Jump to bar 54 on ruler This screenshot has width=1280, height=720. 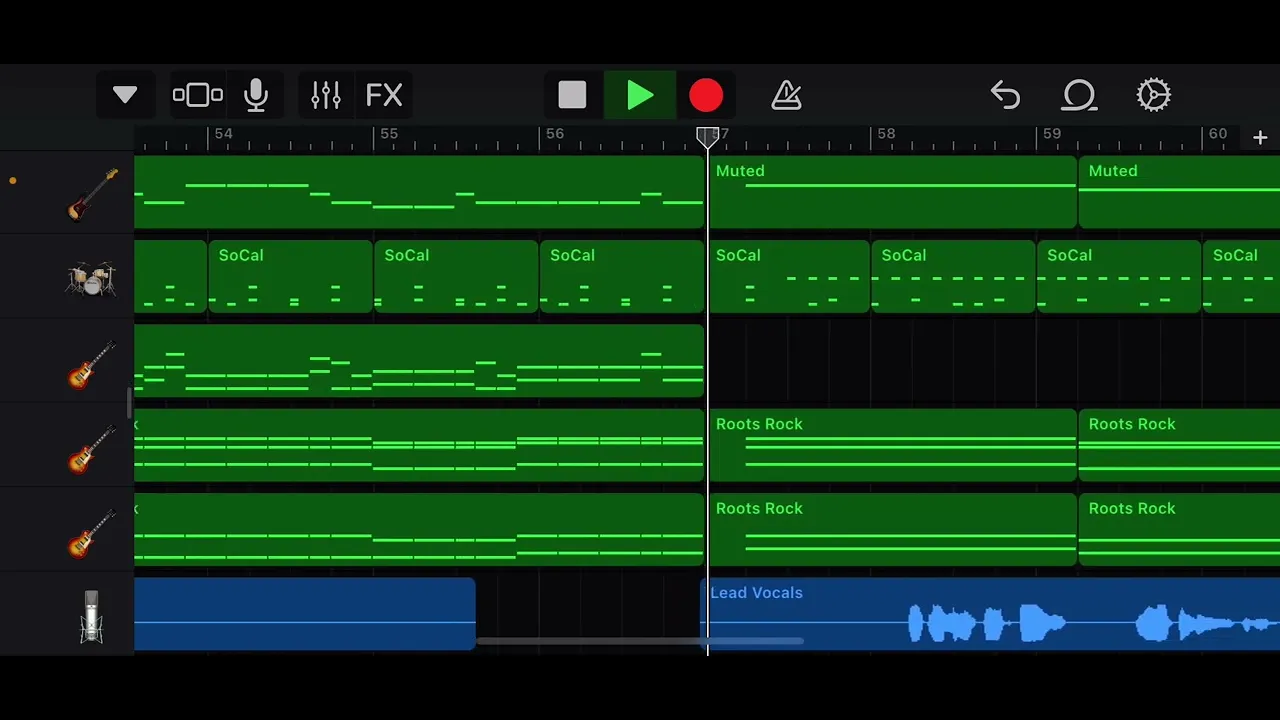coord(222,134)
